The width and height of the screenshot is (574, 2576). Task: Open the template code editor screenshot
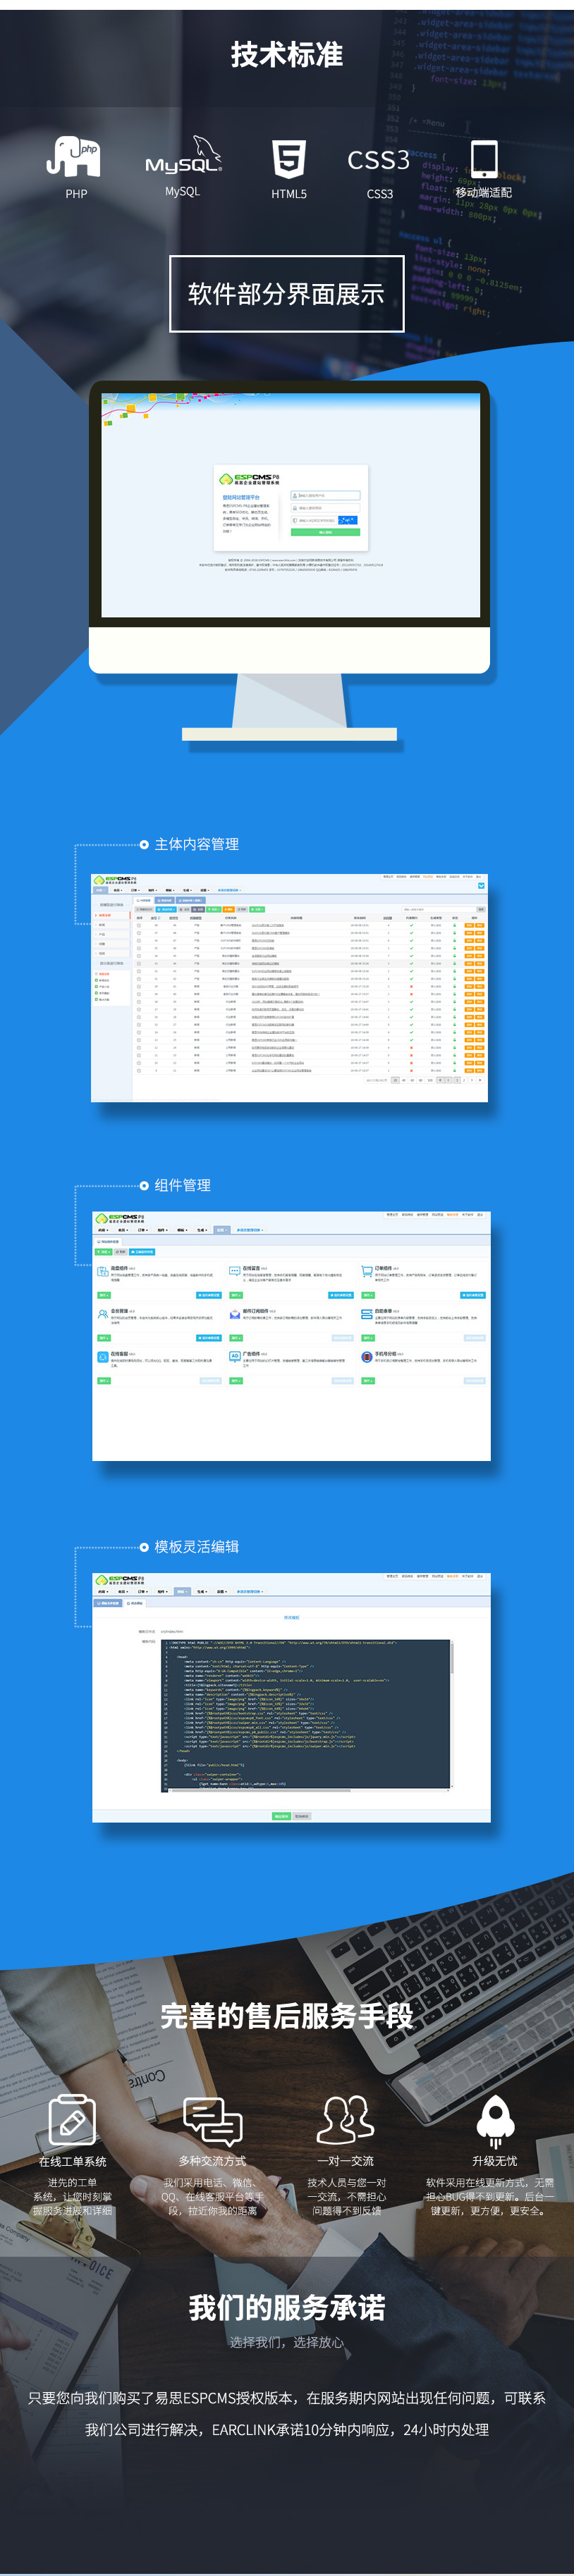(x=291, y=1696)
